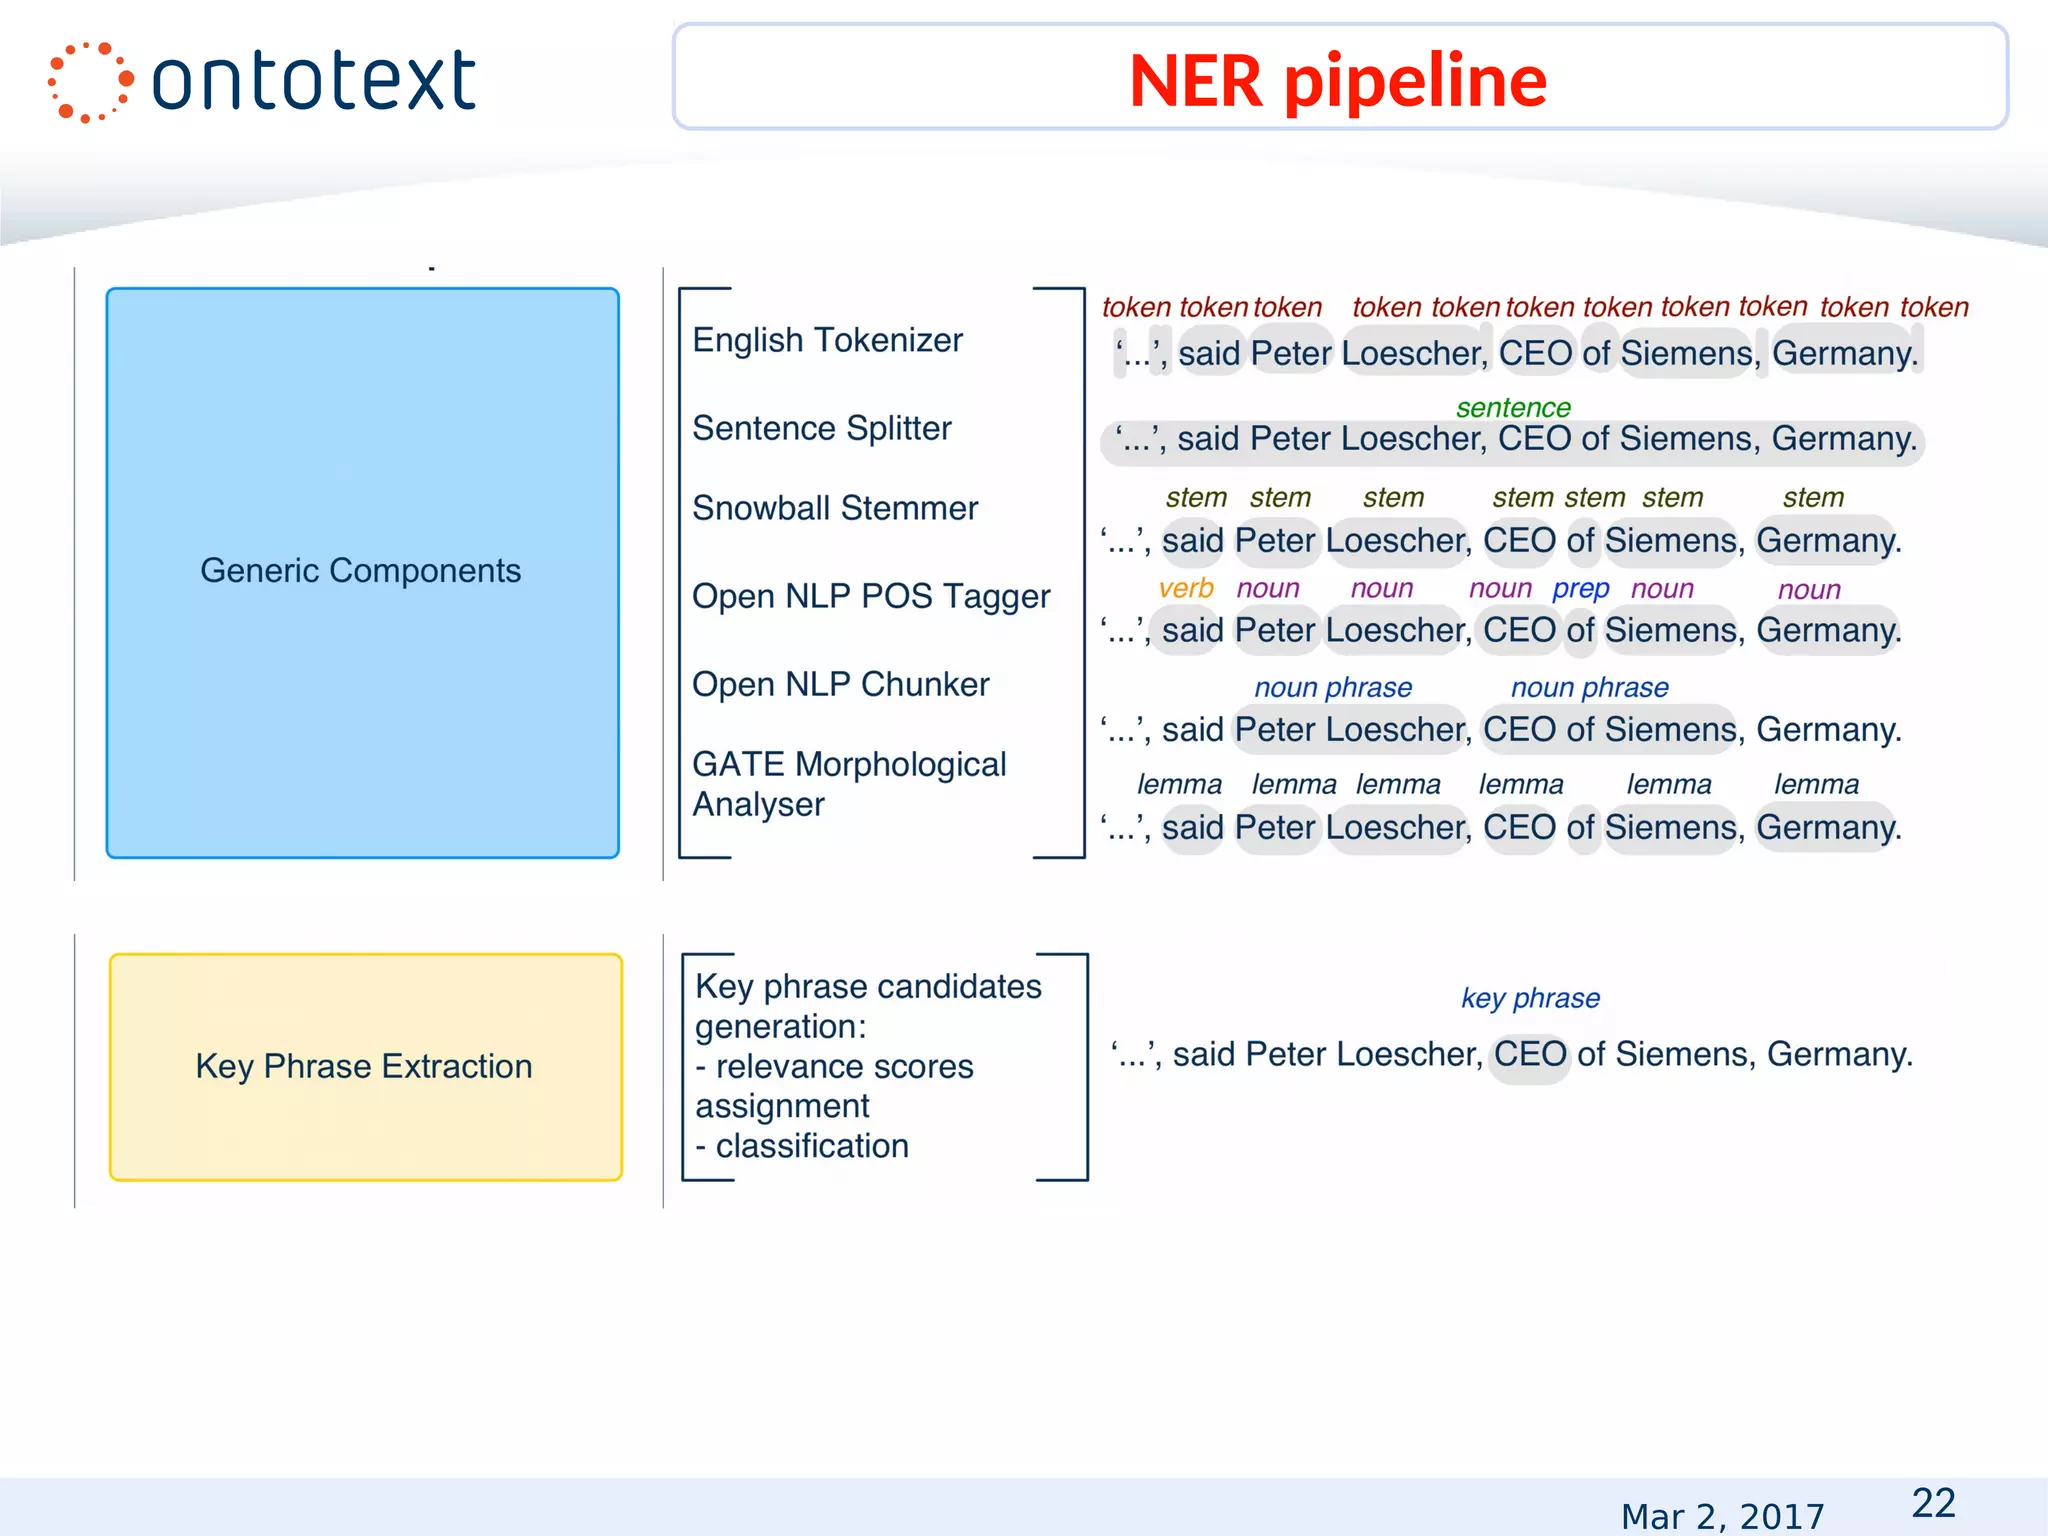Select the yellow Key Phrase Extraction box

tap(365, 1067)
